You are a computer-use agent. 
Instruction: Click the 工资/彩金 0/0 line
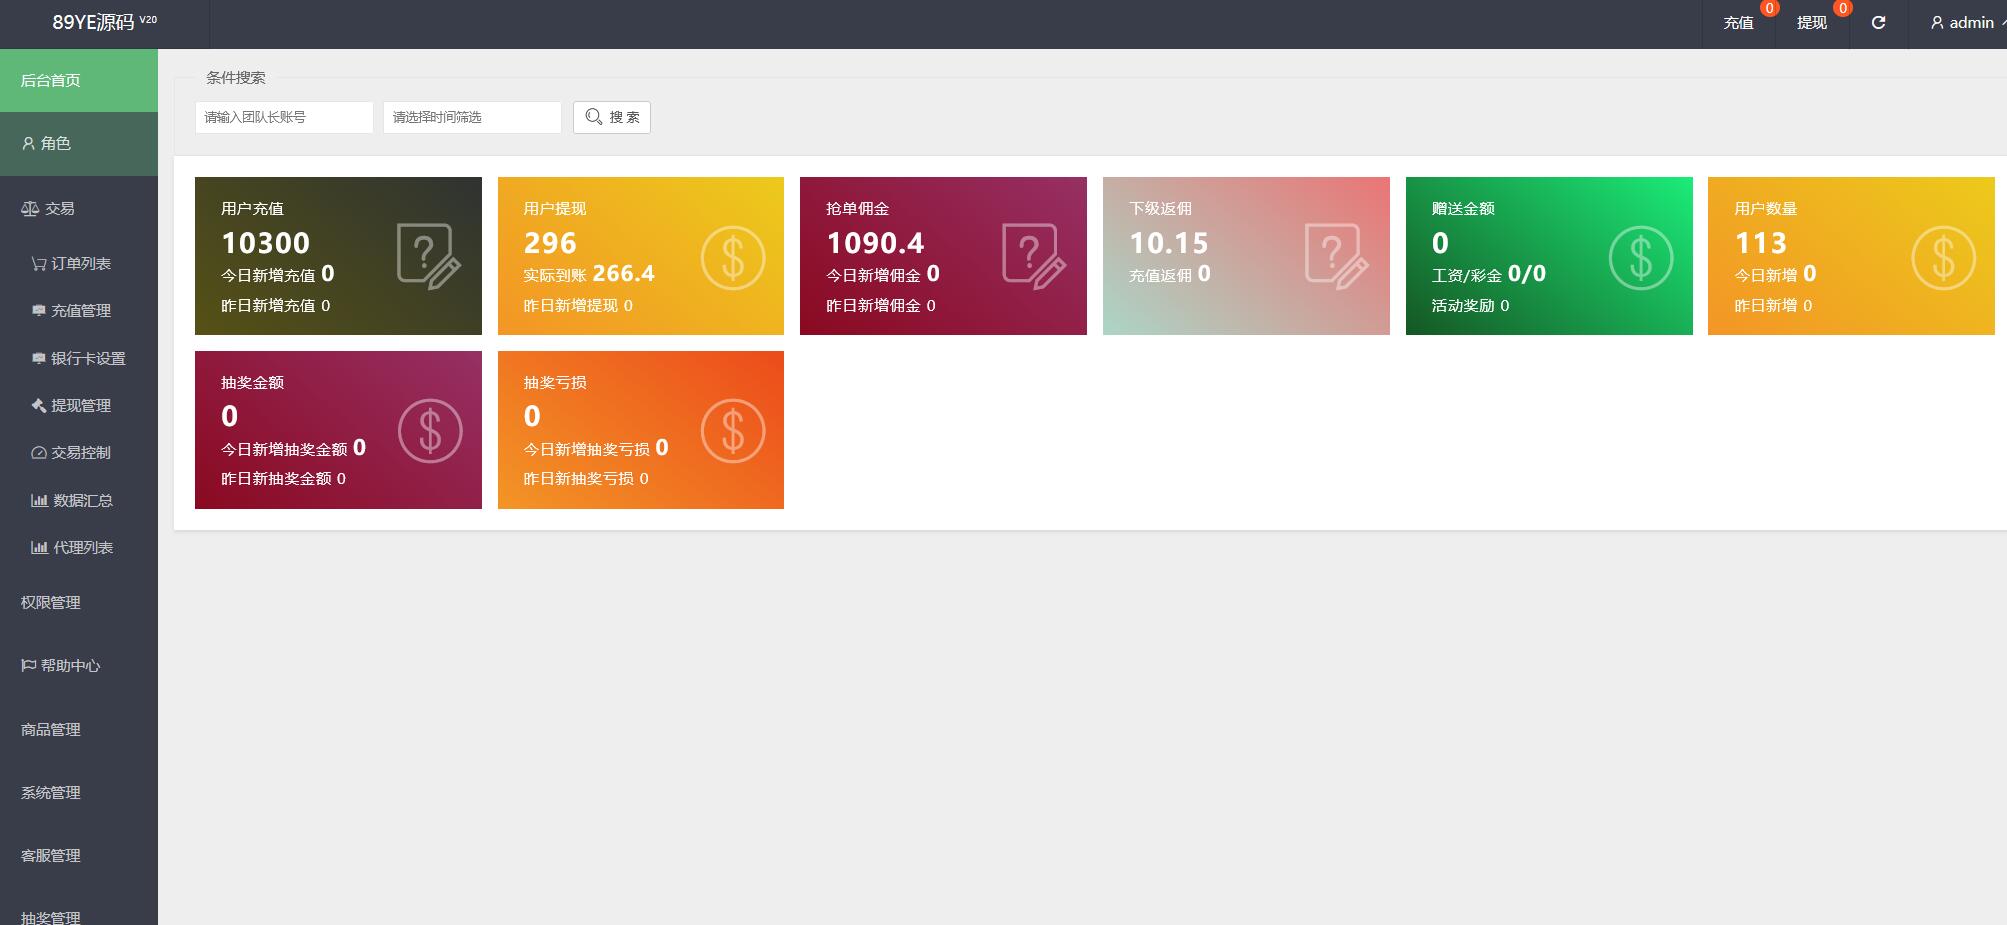(1489, 274)
